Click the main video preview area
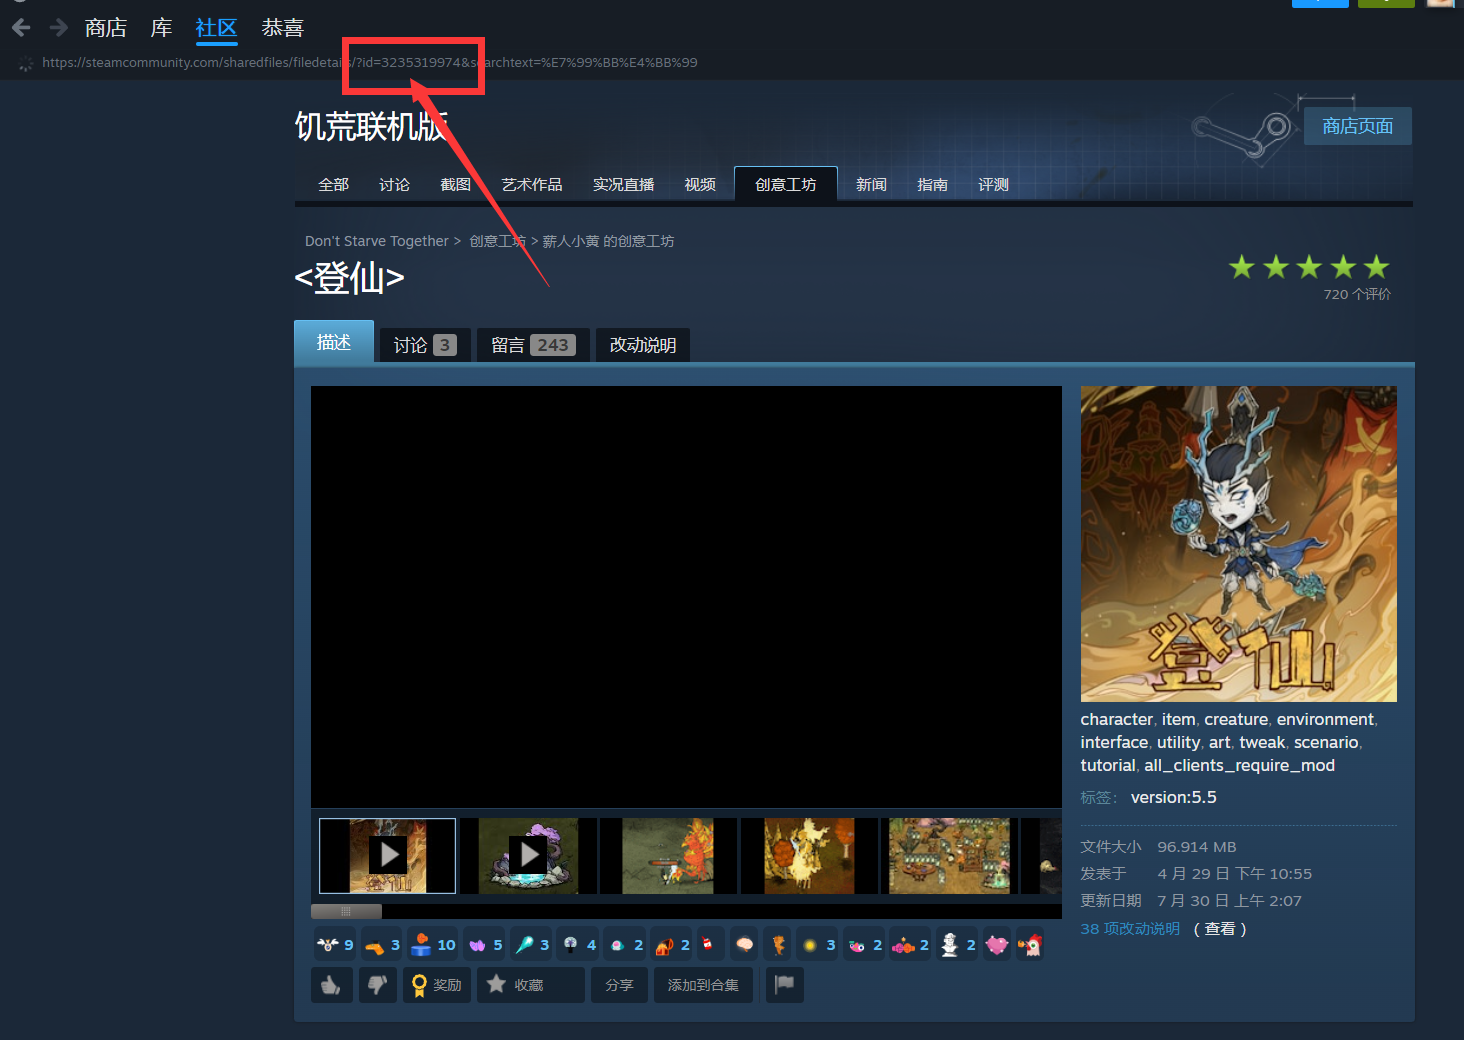 [686, 597]
